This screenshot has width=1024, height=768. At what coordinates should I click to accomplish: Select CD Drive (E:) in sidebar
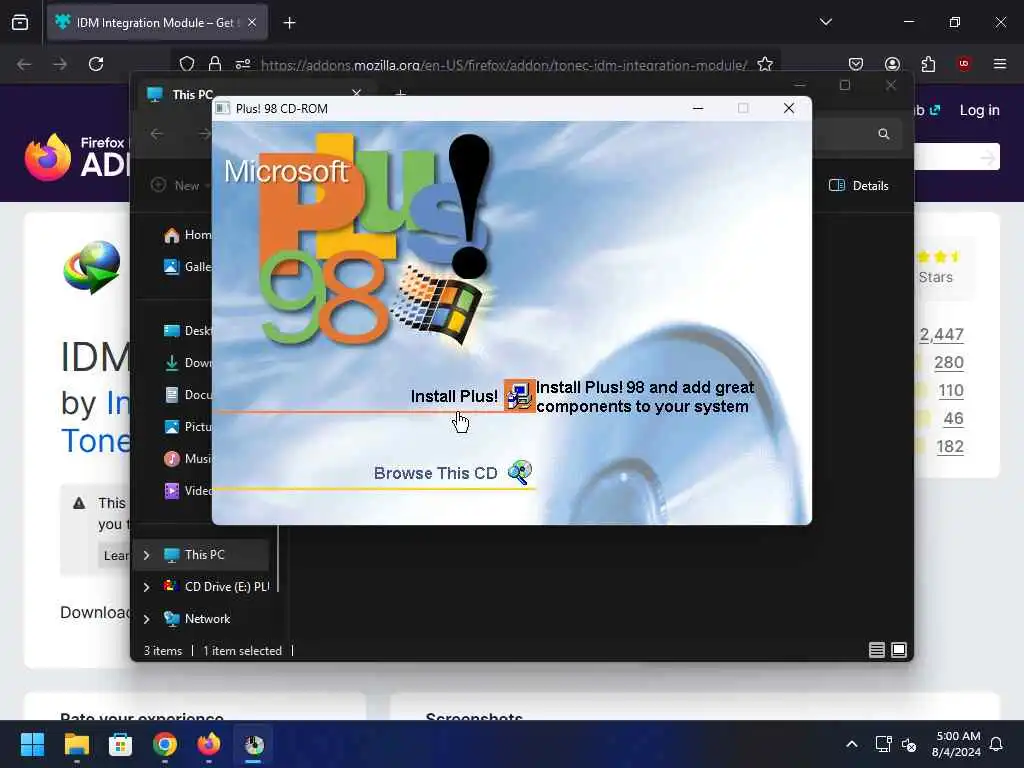pyautogui.click(x=217, y=586)
